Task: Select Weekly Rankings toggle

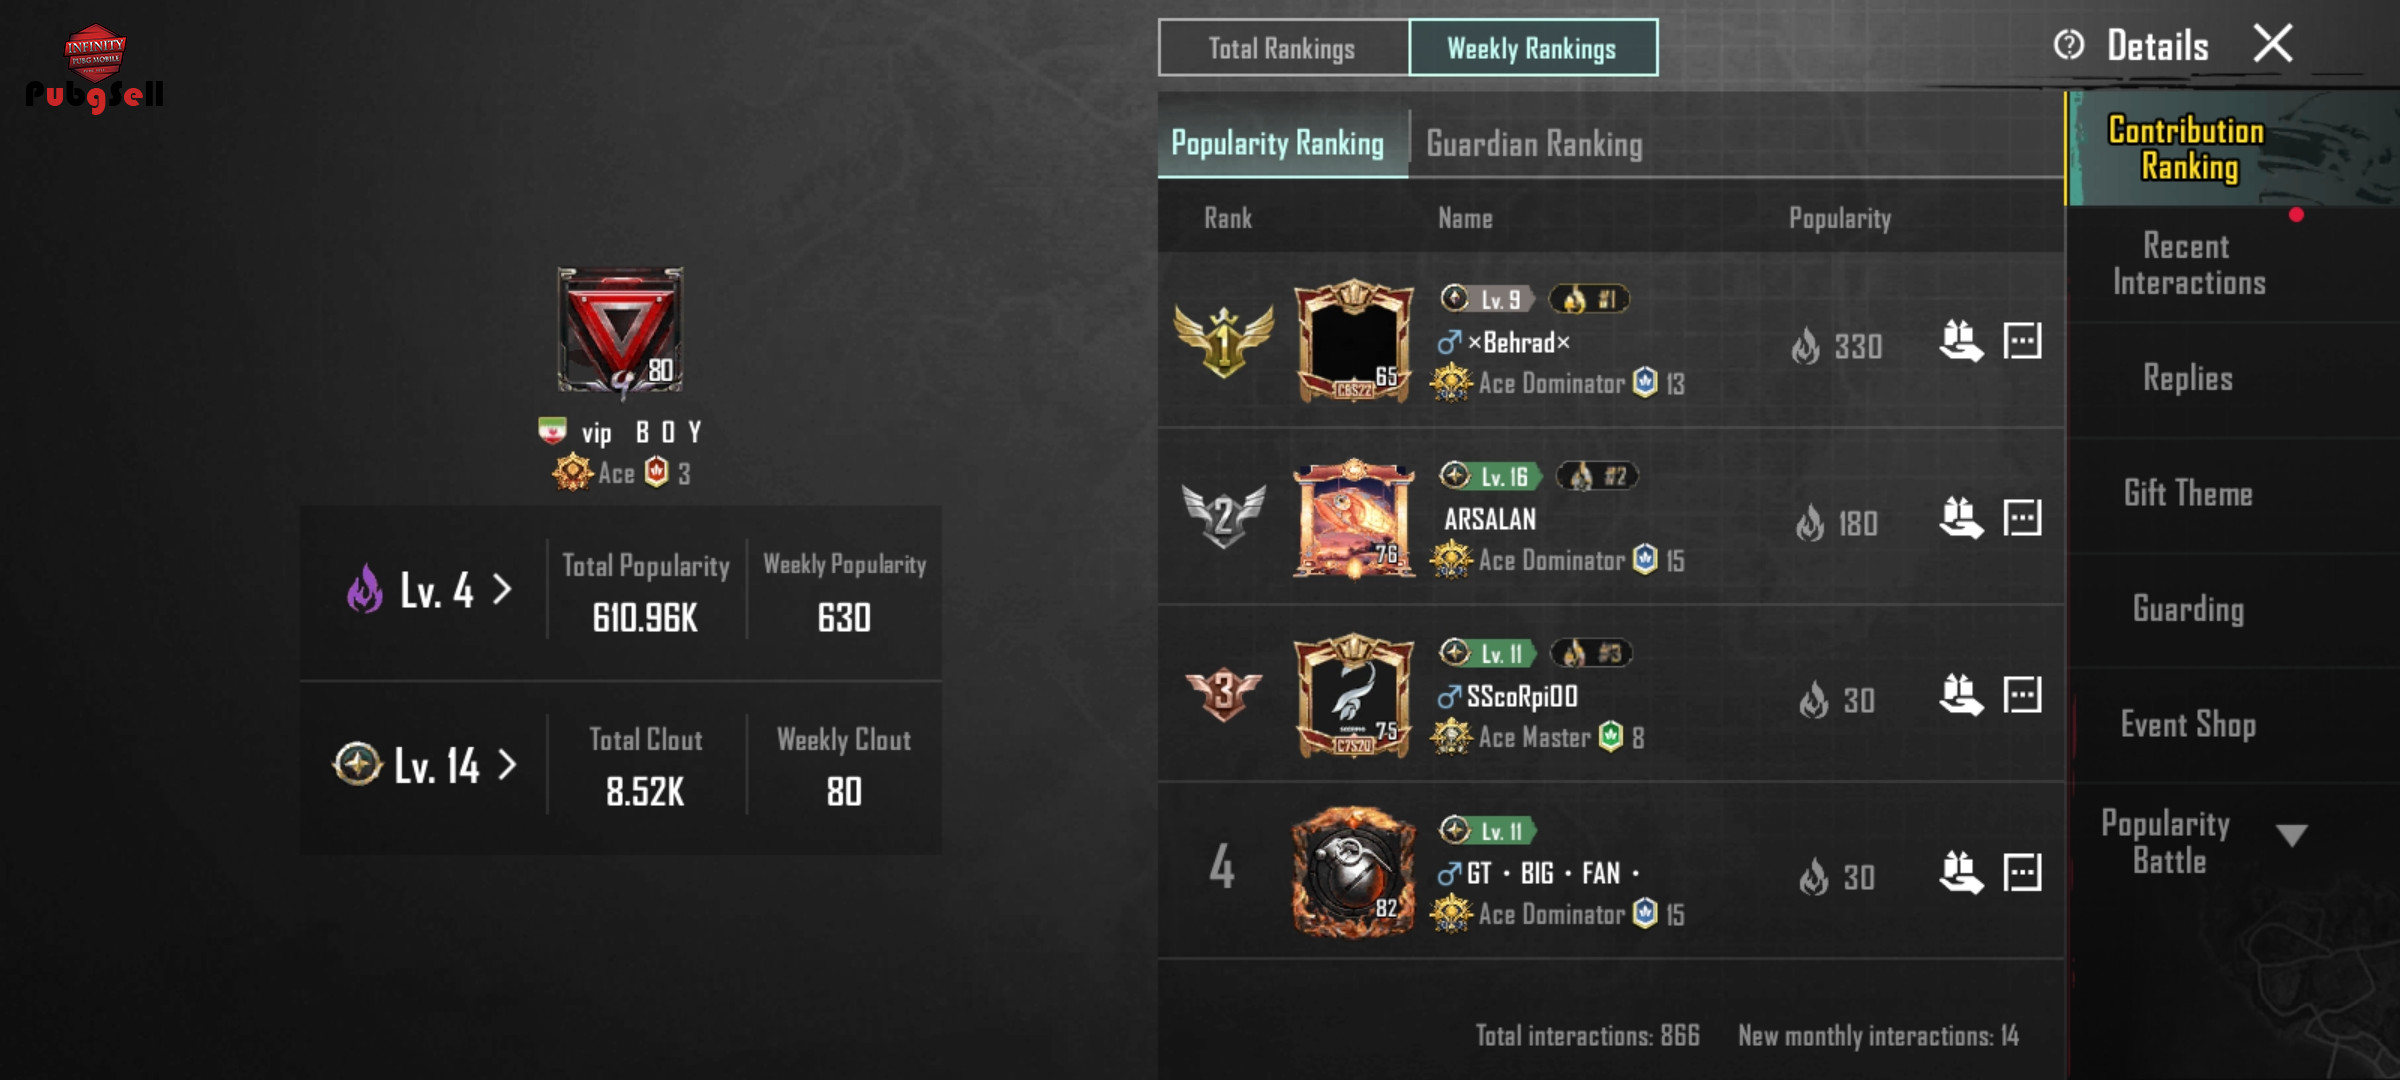Action: point(1533,48)
